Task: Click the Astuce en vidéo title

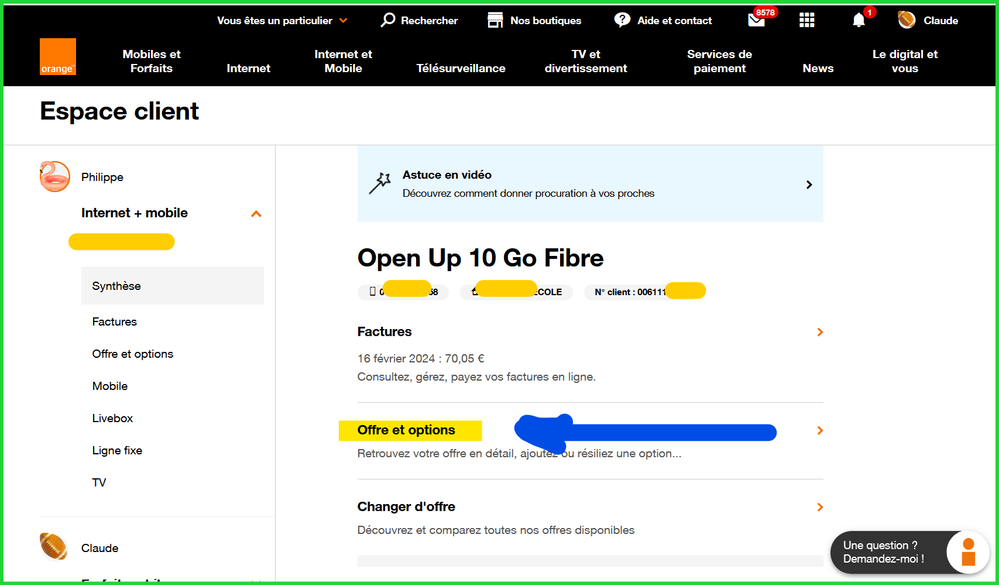Action: (x=447, y=175)
